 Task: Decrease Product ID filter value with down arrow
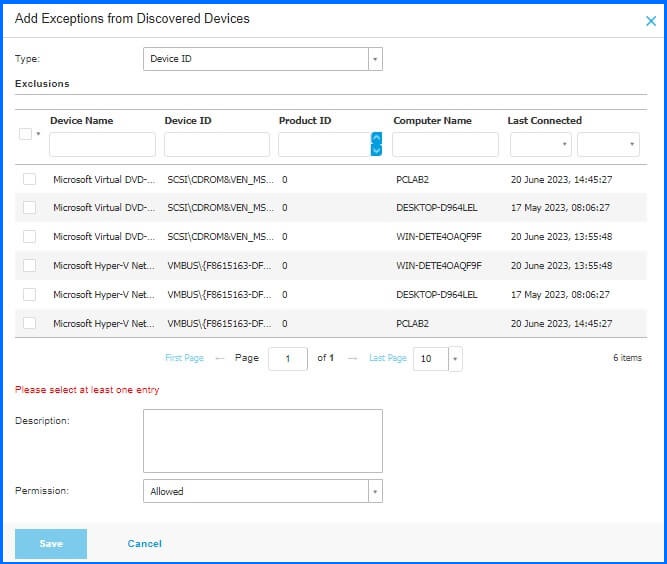point(376,150)
